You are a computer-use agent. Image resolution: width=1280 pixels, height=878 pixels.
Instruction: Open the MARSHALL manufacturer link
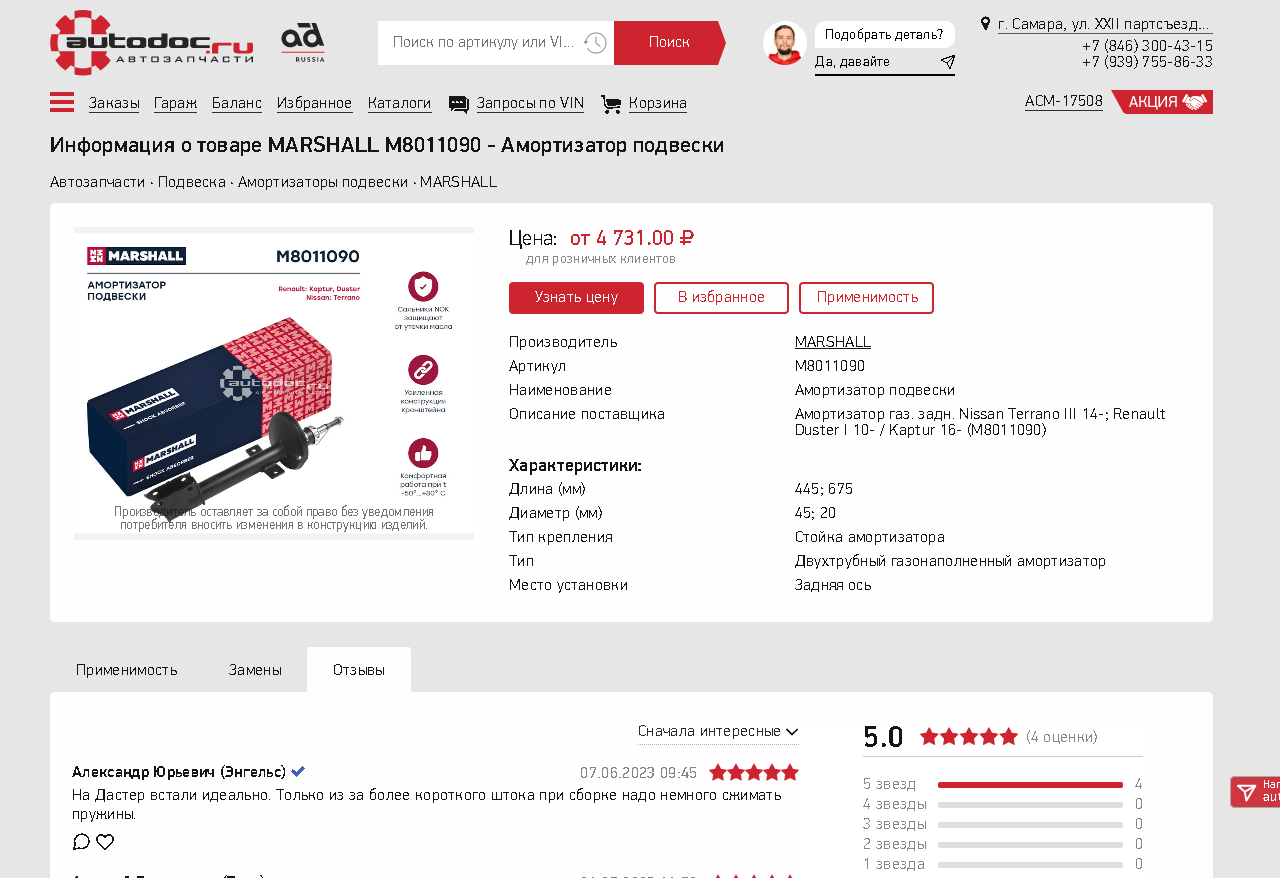[x=832, y=342]
